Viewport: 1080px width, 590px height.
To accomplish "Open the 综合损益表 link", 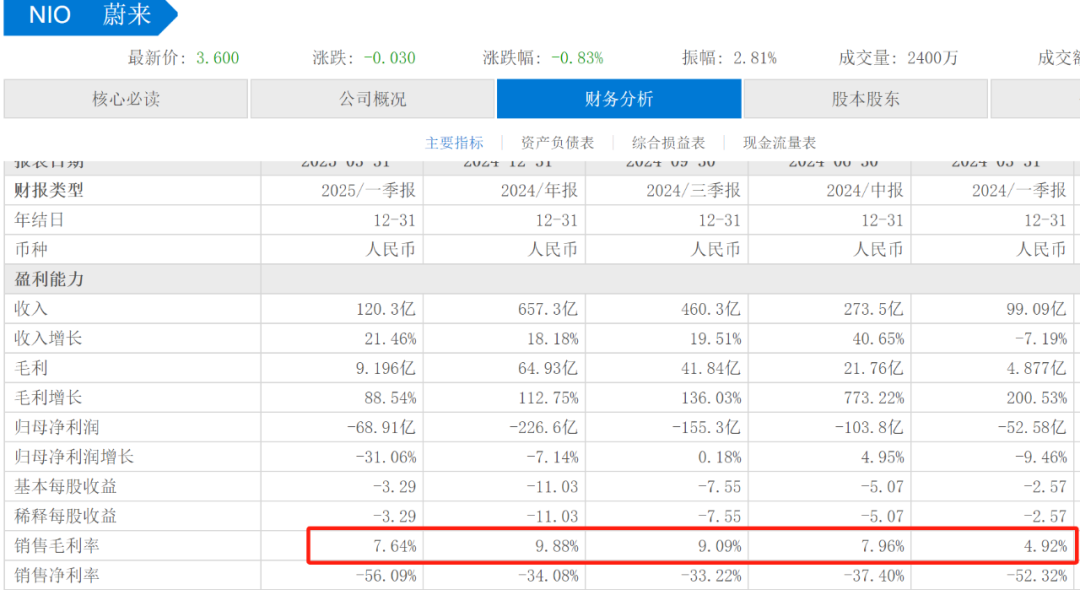I will pos(668,143).
